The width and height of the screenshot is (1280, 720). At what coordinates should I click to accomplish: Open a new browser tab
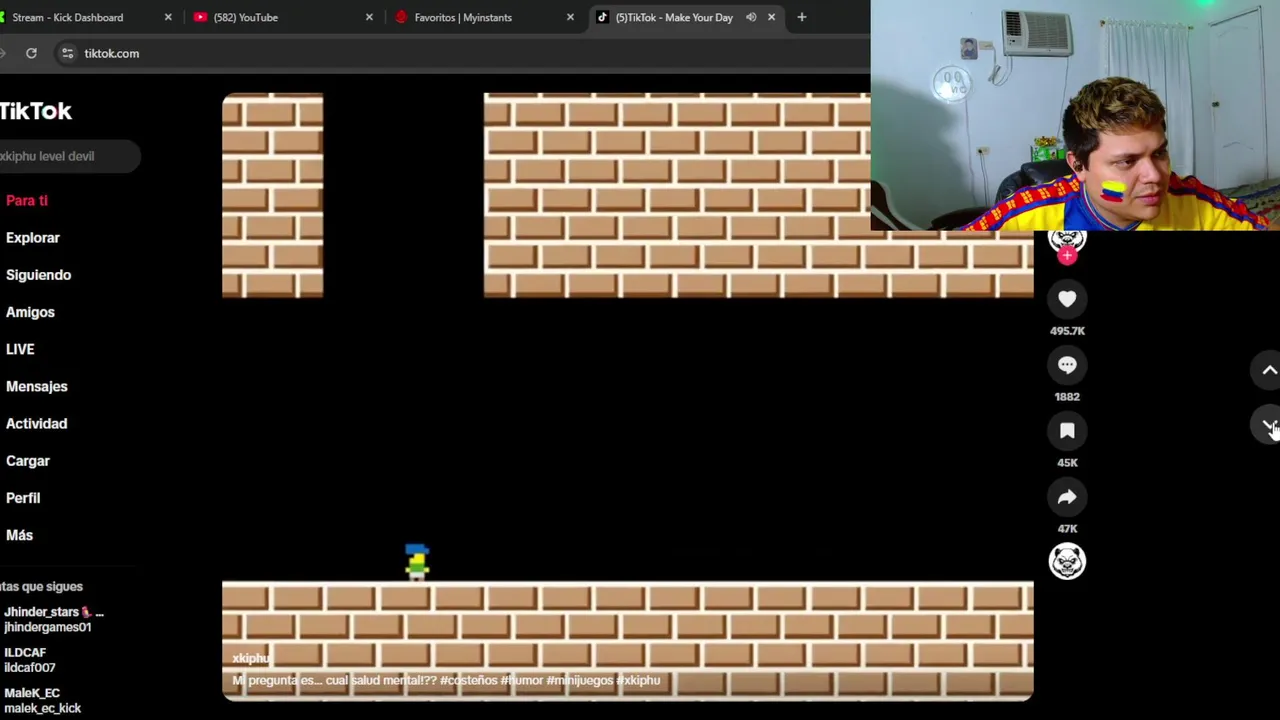(801, 17)
